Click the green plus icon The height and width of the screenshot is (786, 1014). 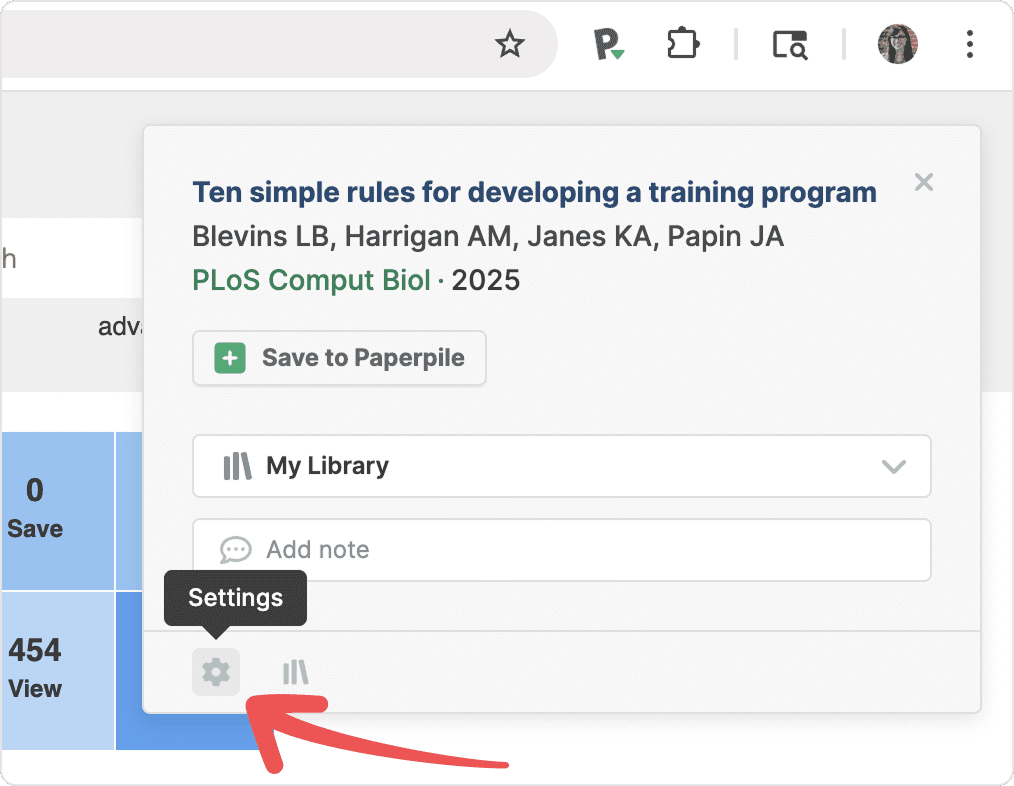point(230,358)
